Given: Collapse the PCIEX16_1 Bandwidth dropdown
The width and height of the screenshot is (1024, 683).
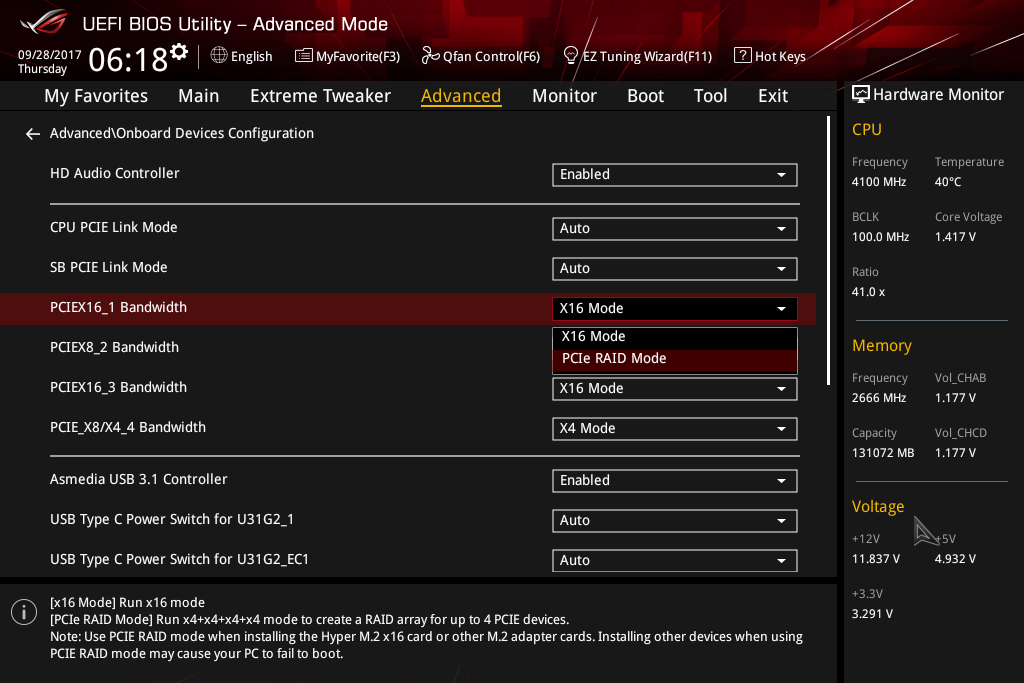Looking at the screenshot, I should 675,308.
